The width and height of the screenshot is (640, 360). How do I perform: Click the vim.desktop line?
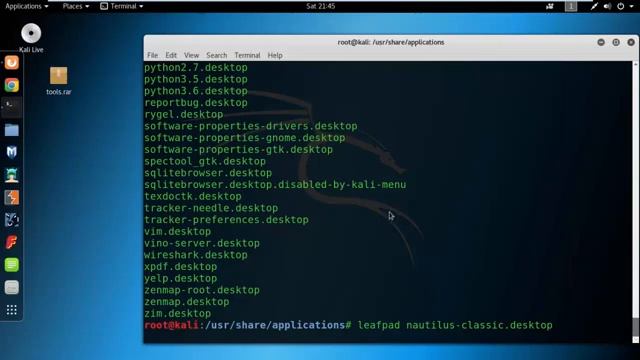[x=178, y=231]
